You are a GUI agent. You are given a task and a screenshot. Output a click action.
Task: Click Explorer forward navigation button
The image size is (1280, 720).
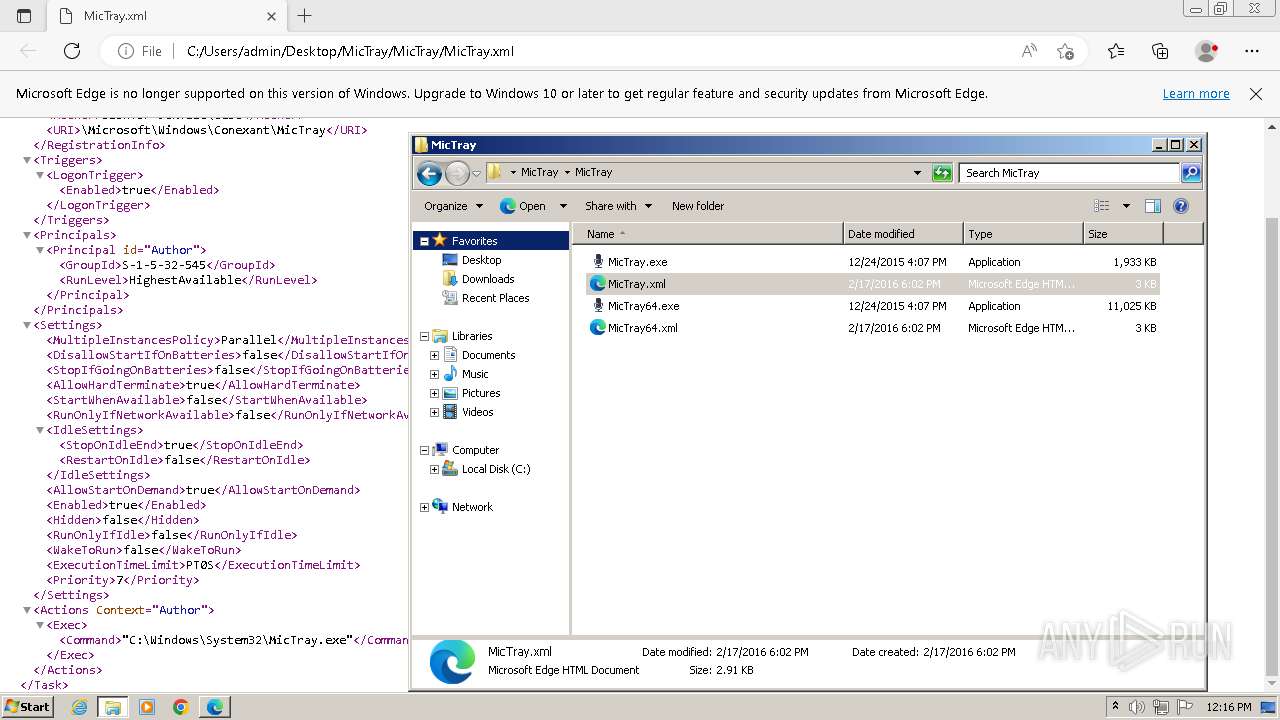tap(457, 173)
